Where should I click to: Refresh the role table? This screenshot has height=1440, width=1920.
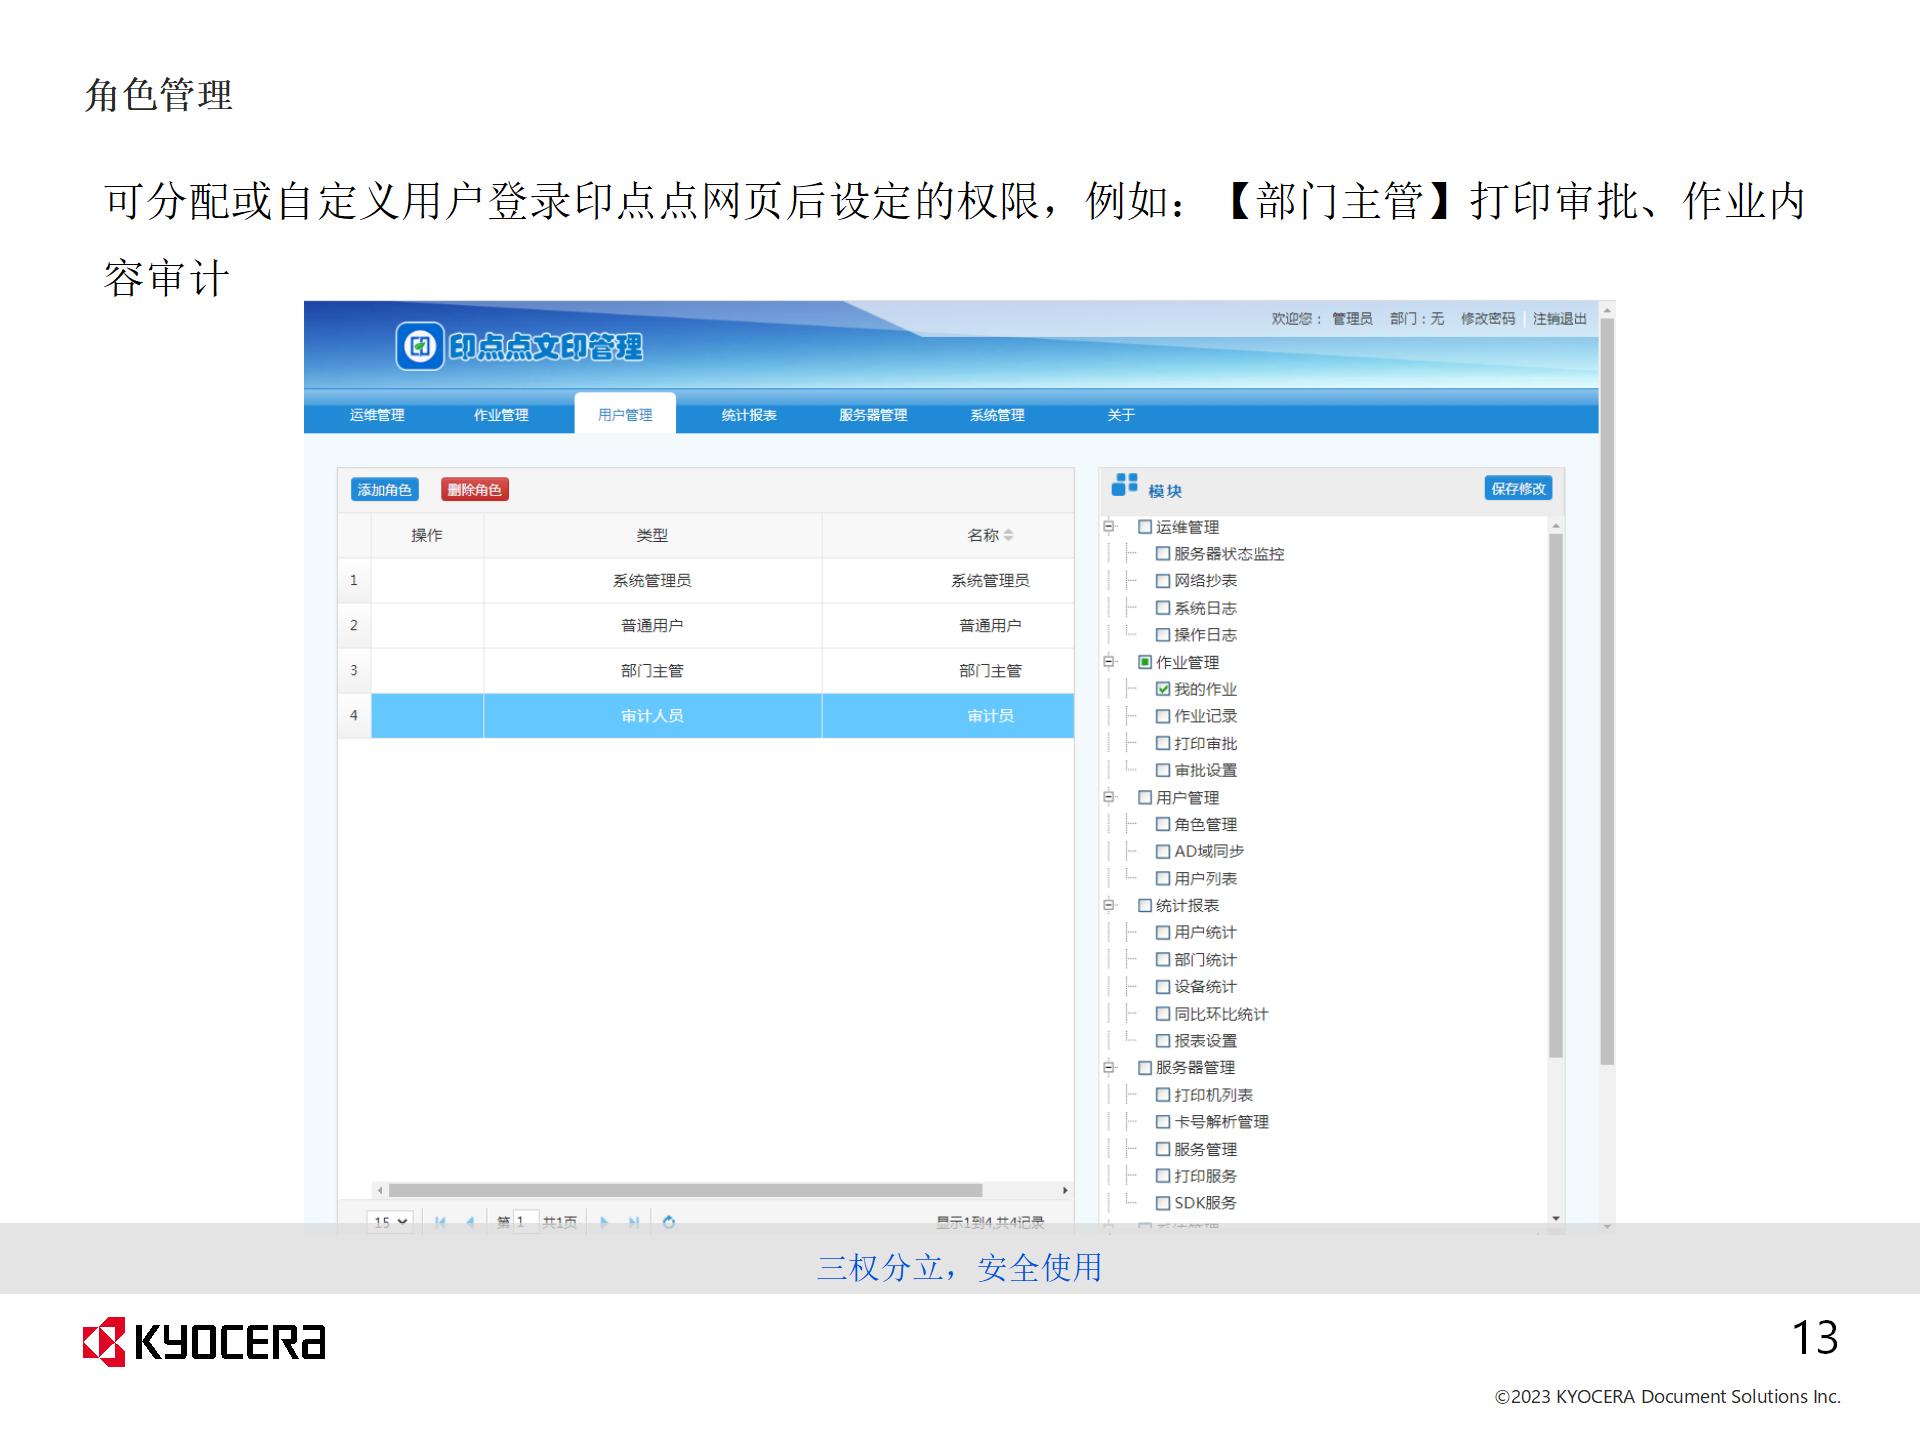669,1221
